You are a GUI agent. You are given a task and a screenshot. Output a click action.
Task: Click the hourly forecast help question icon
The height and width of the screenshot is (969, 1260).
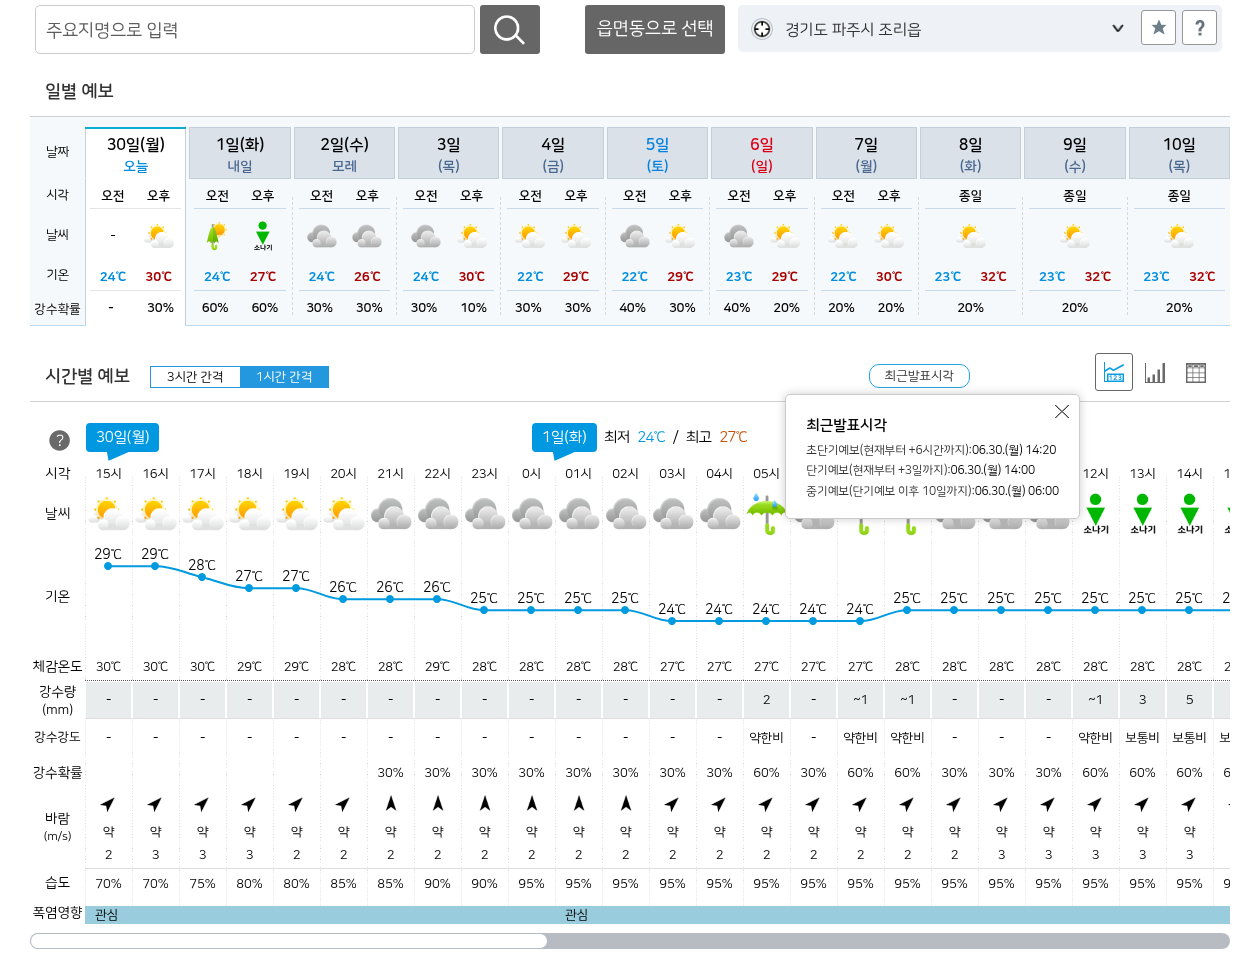pyautogui.click(x=59, y=440)
